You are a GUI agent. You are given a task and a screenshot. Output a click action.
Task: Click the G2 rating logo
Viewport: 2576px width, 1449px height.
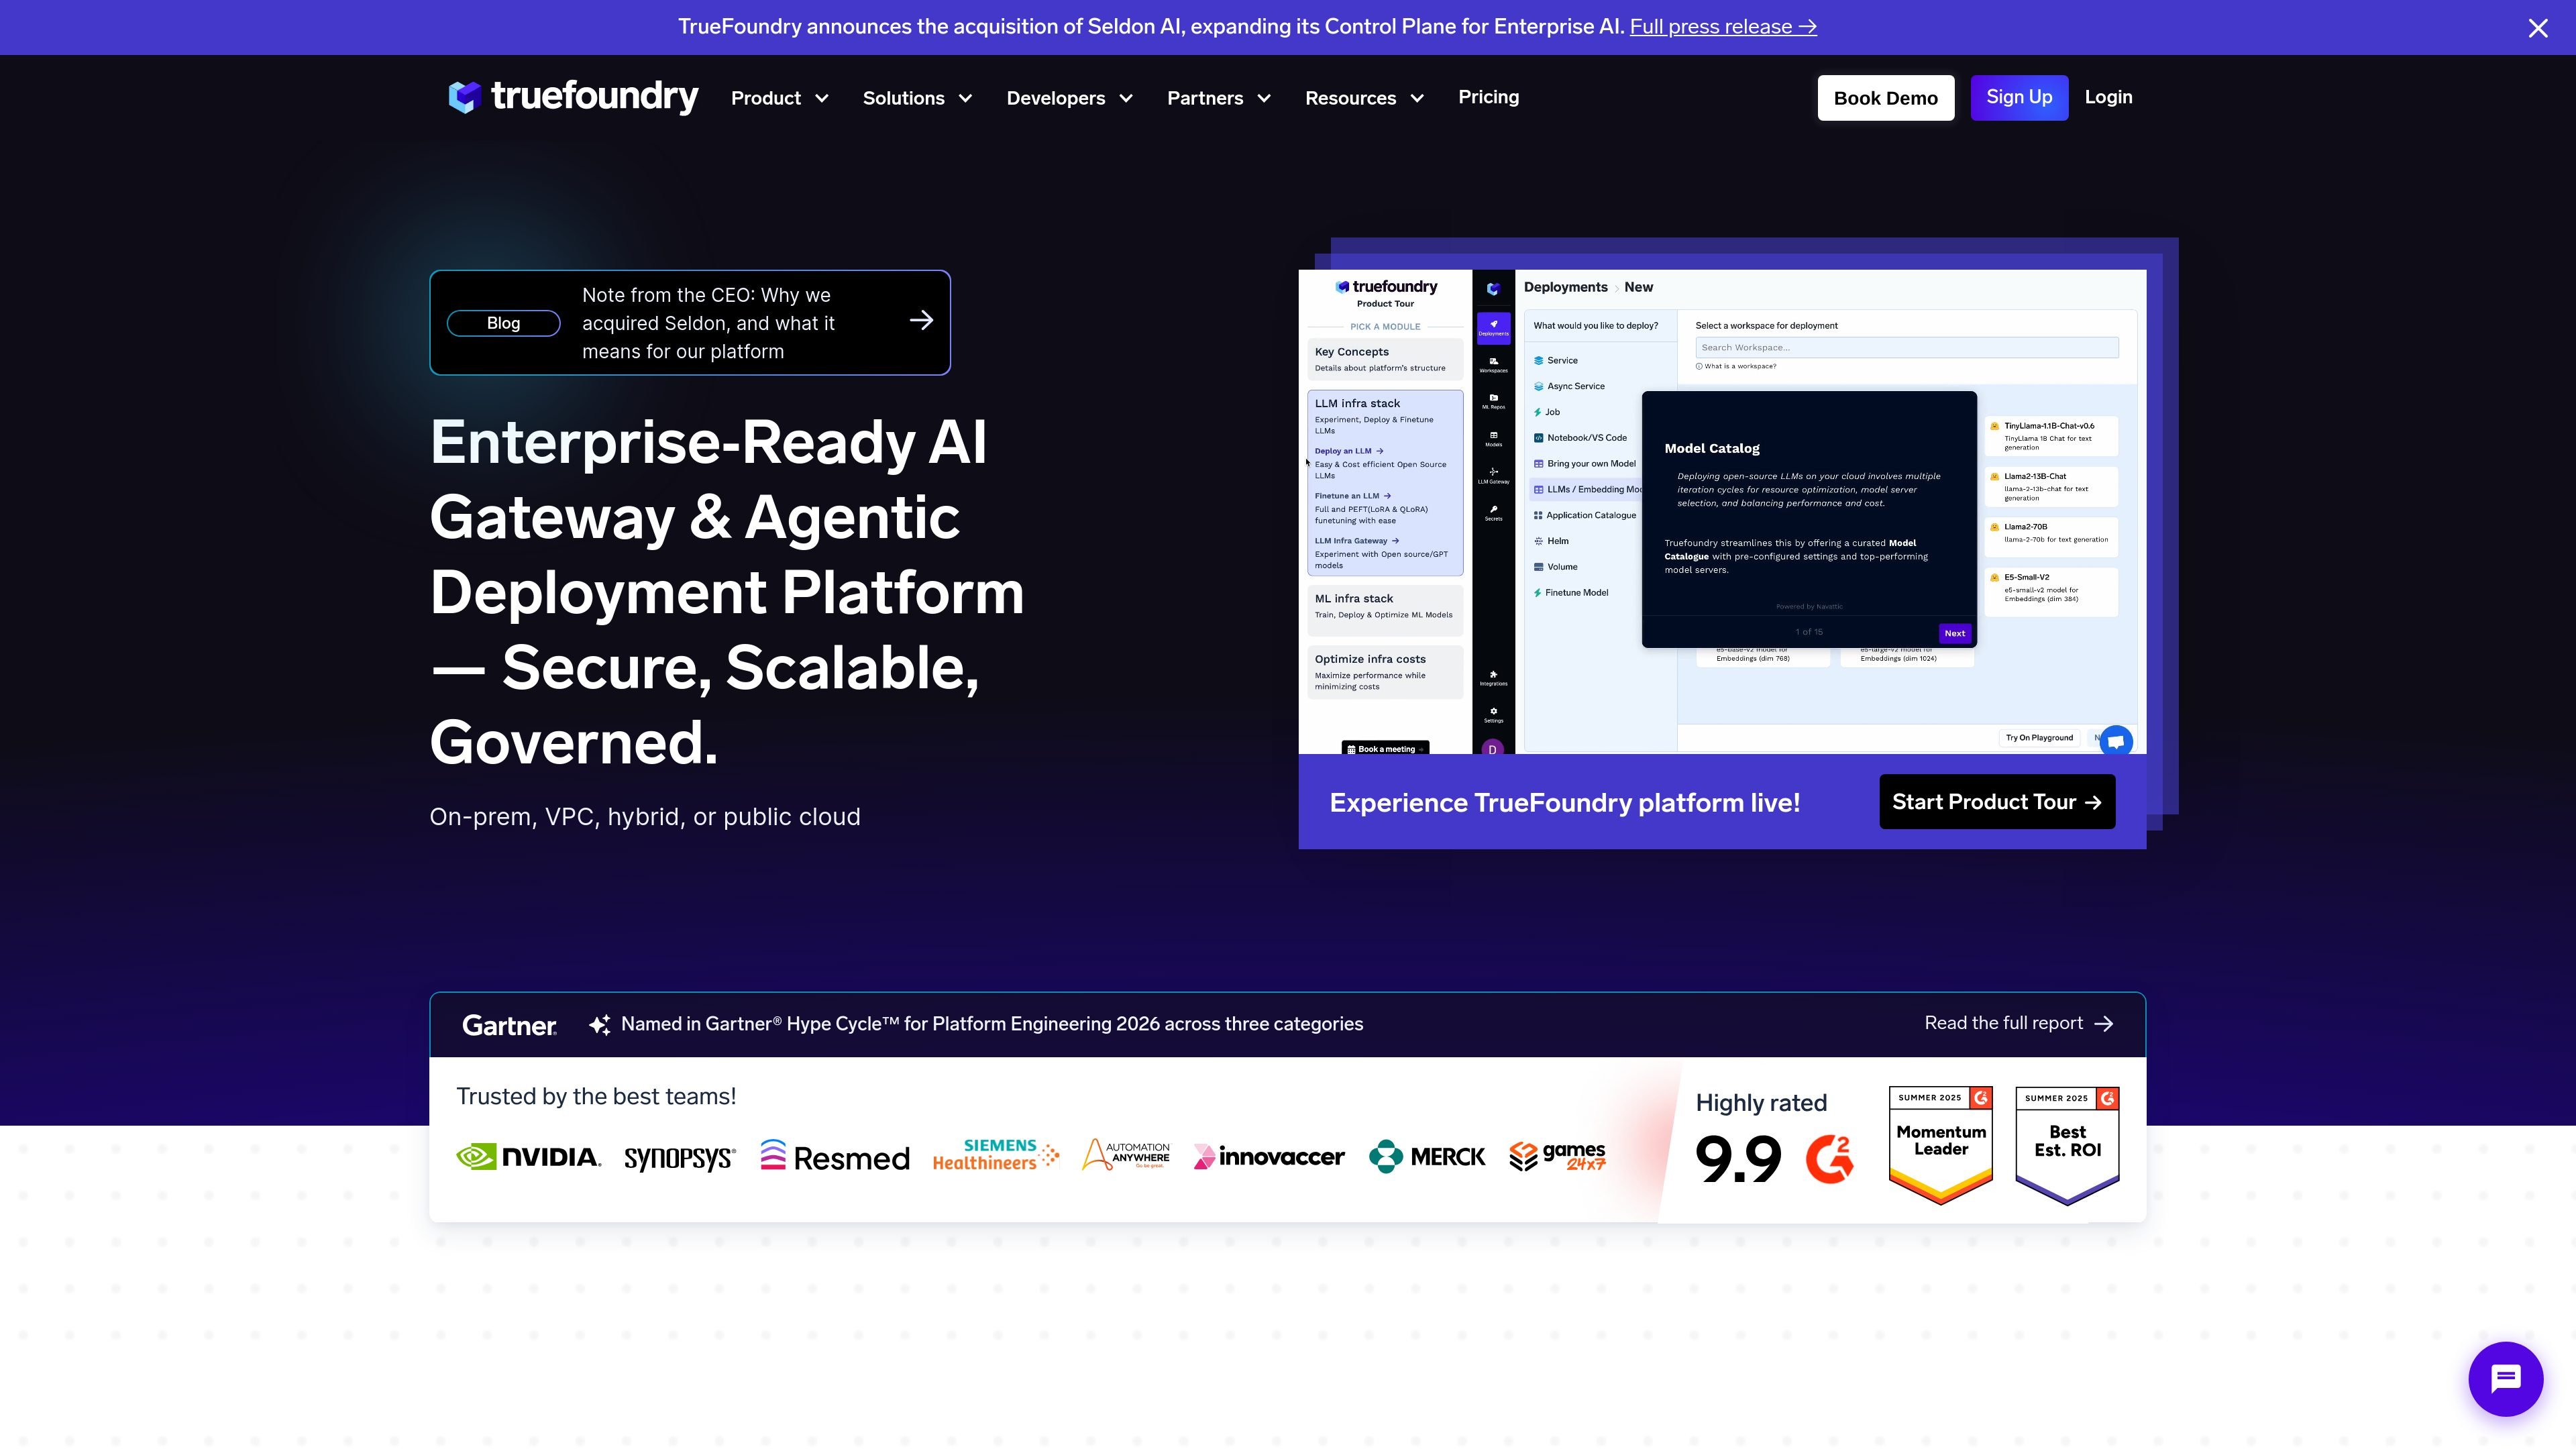1829,1159
